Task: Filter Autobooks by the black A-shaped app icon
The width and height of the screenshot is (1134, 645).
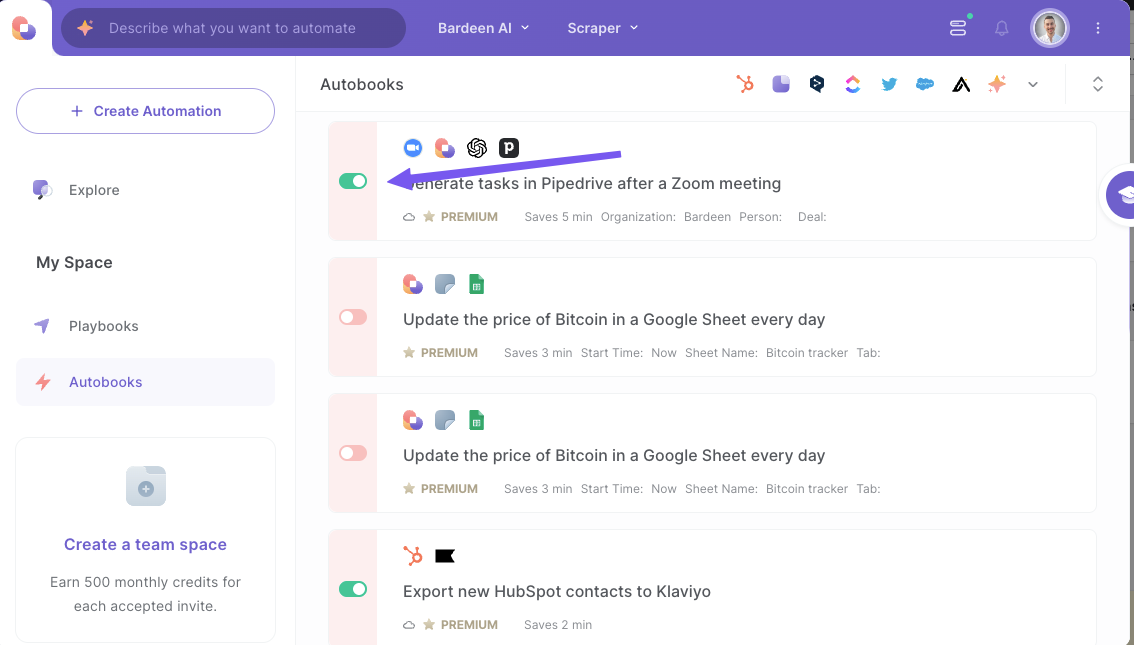Action: tap(961, 85)
